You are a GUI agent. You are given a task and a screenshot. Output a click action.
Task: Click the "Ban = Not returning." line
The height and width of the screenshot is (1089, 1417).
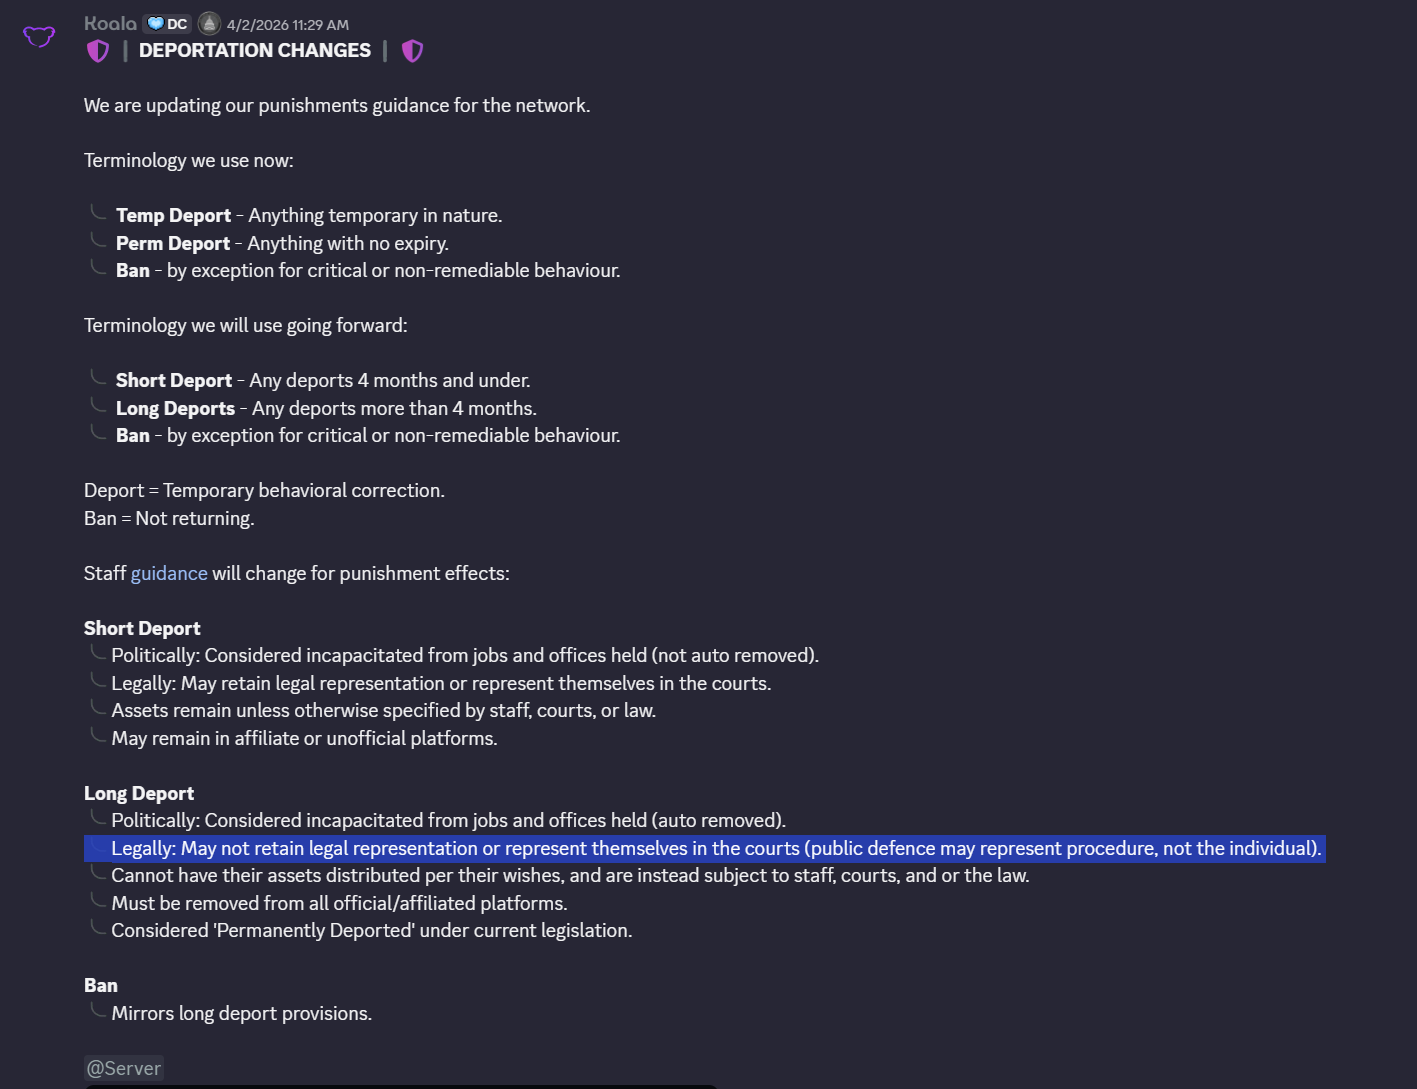pos(169,518)
